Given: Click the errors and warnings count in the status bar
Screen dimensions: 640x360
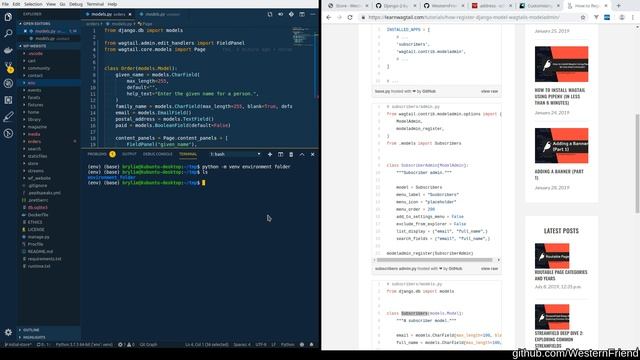Looking at the screenshot, I should coord(126,344).
